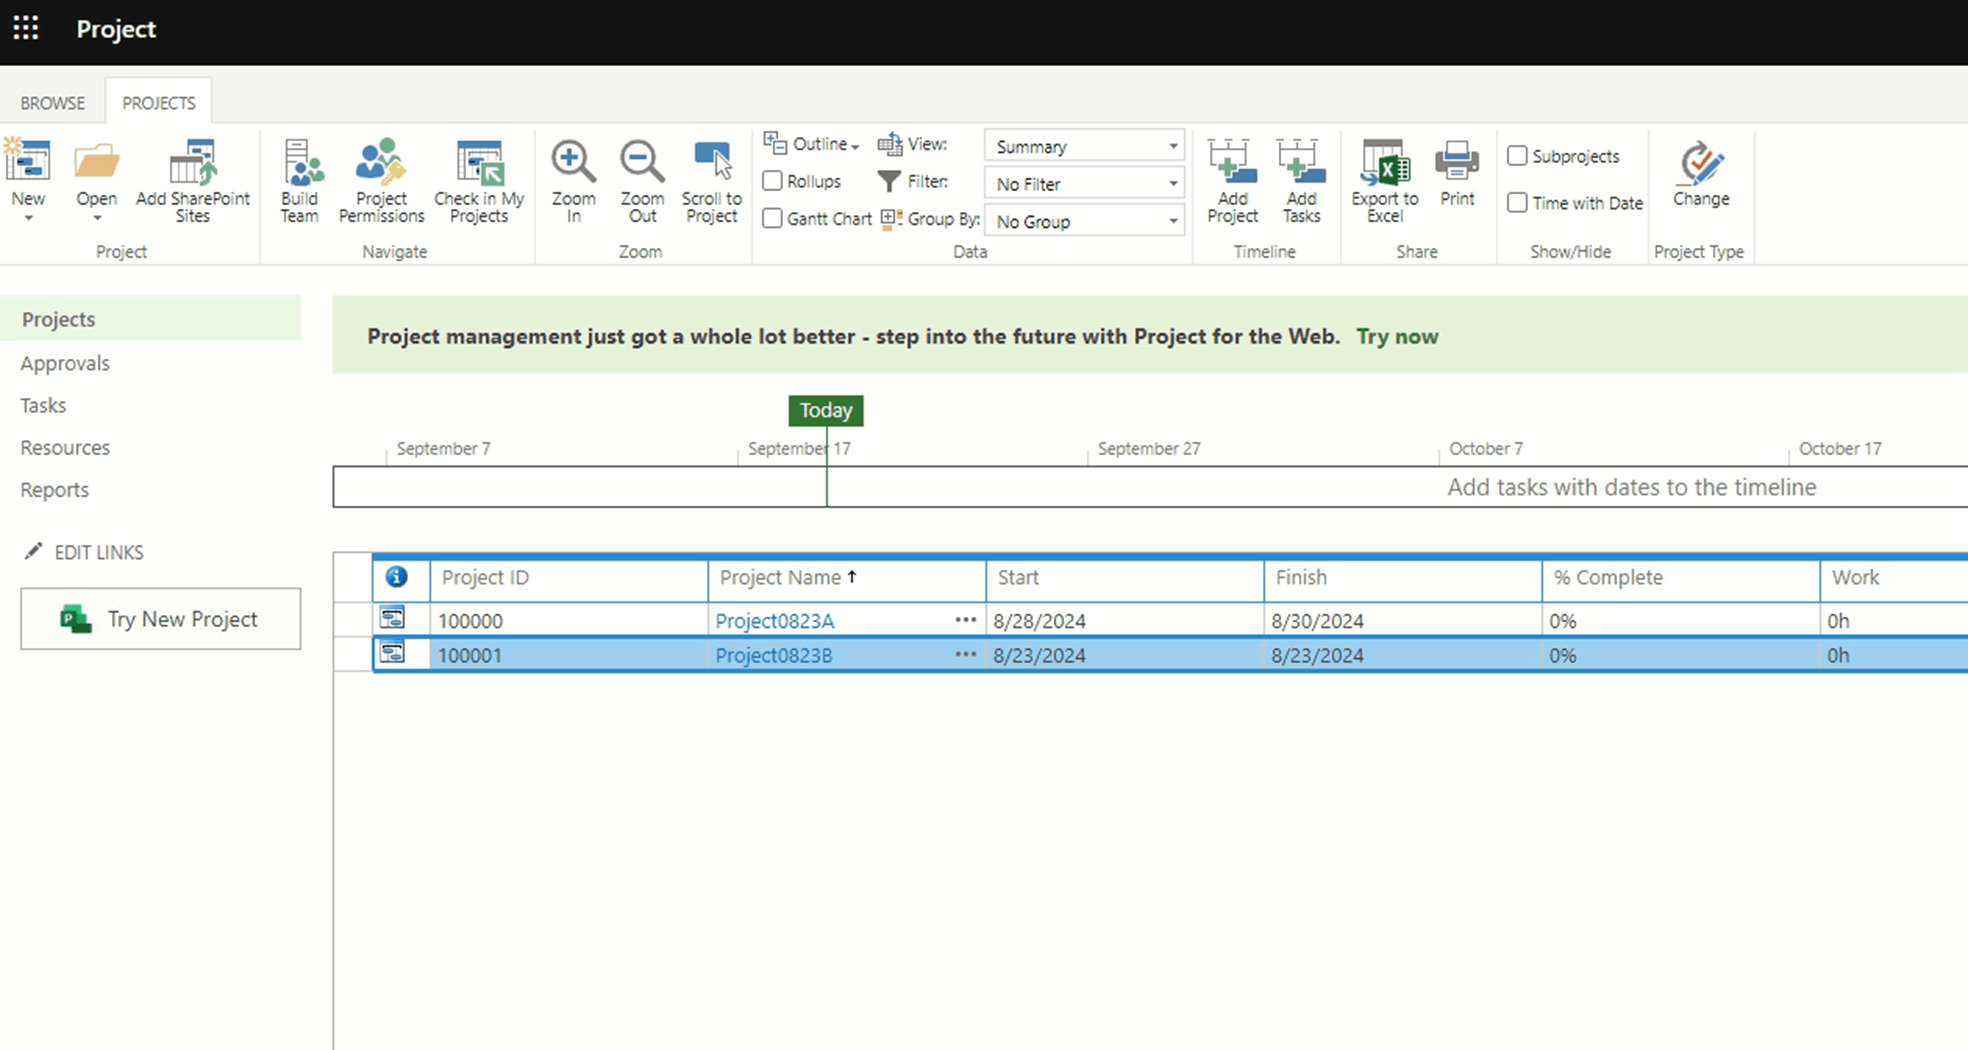Open the Project0823A link

point(774,620)
